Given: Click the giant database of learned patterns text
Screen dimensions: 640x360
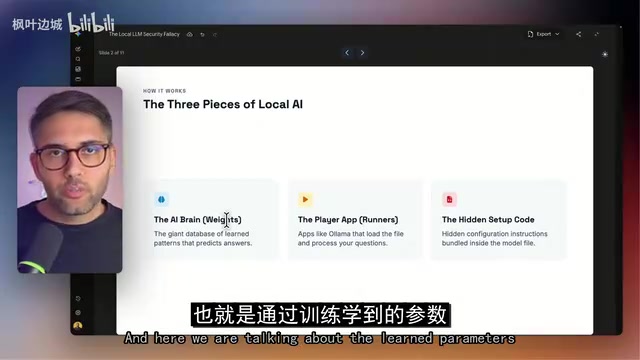Looking at the screenshot, I should coord(203,238).
